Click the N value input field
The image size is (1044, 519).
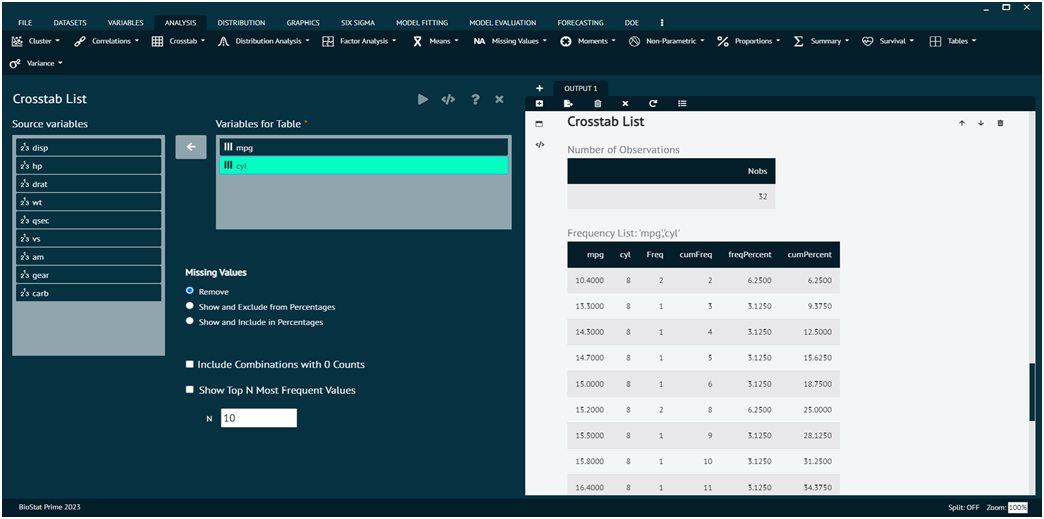tap(258, 418)
